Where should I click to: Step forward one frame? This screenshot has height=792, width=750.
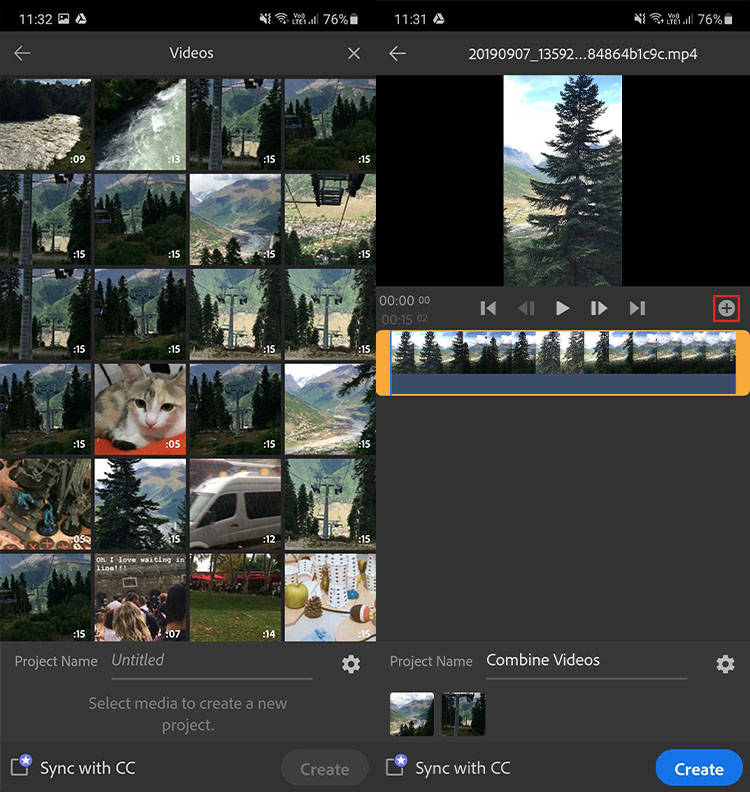[598, 308]
